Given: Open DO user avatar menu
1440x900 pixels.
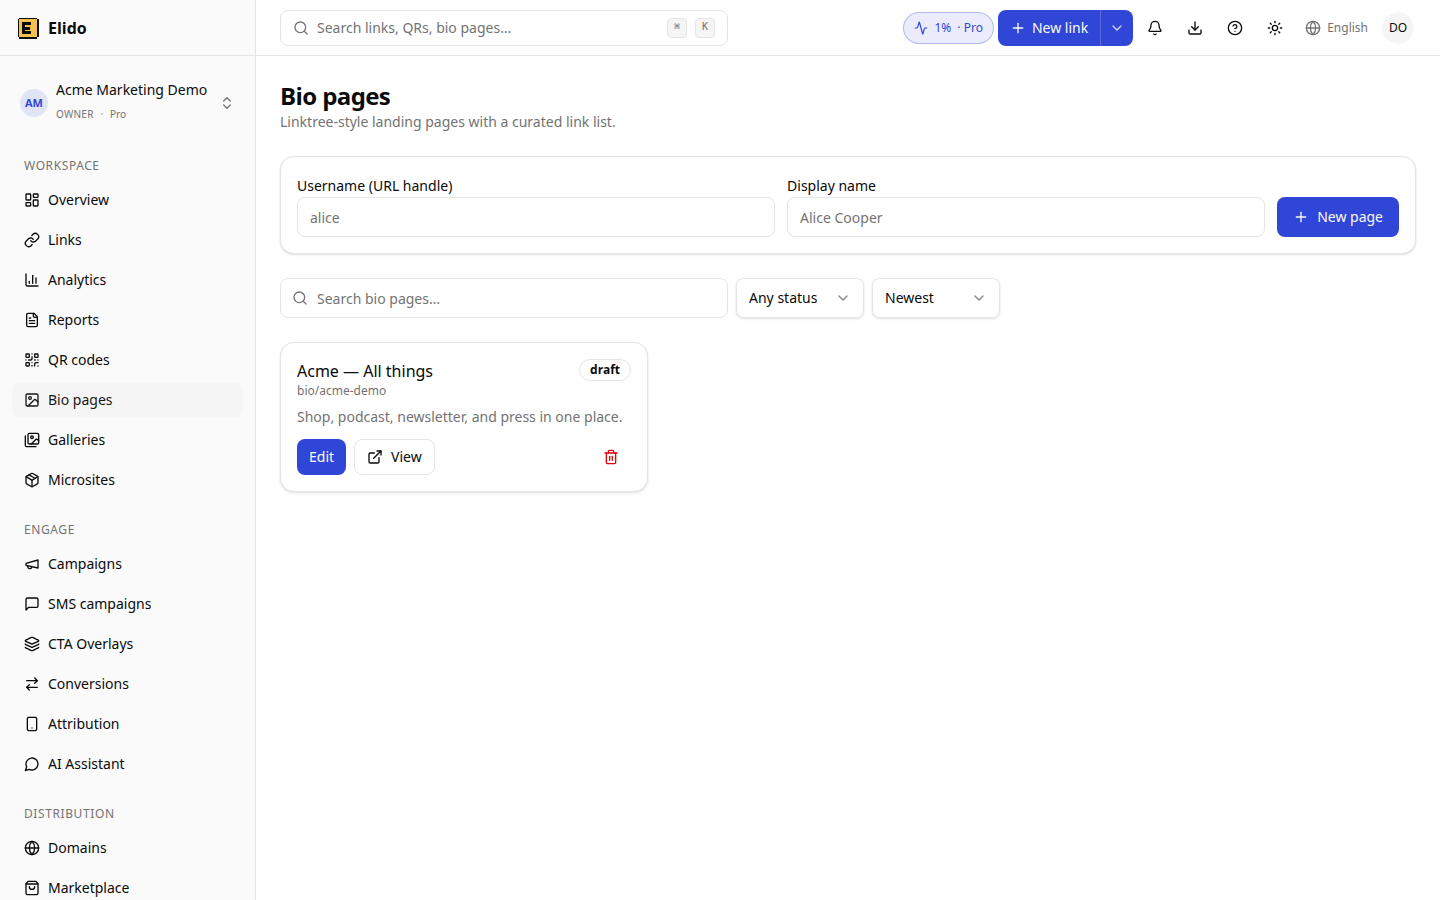Looking at the screenshot, I should (1398, 28).
